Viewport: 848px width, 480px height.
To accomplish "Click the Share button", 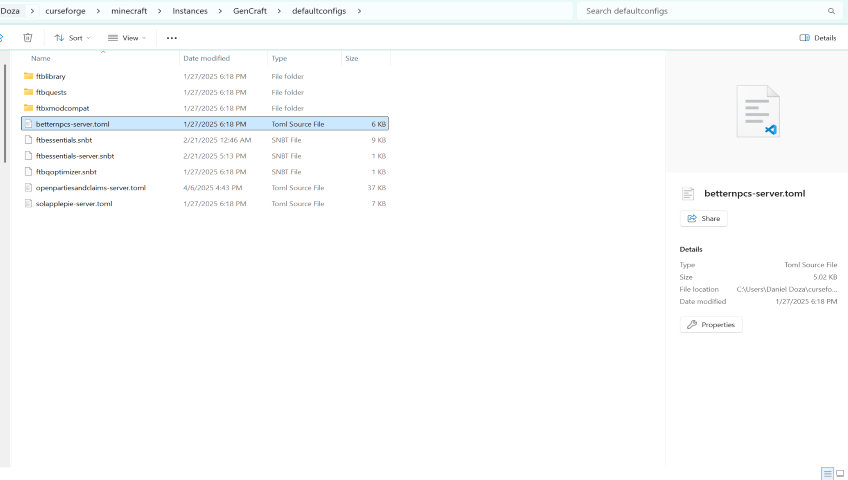I will [x=704, y=218].
